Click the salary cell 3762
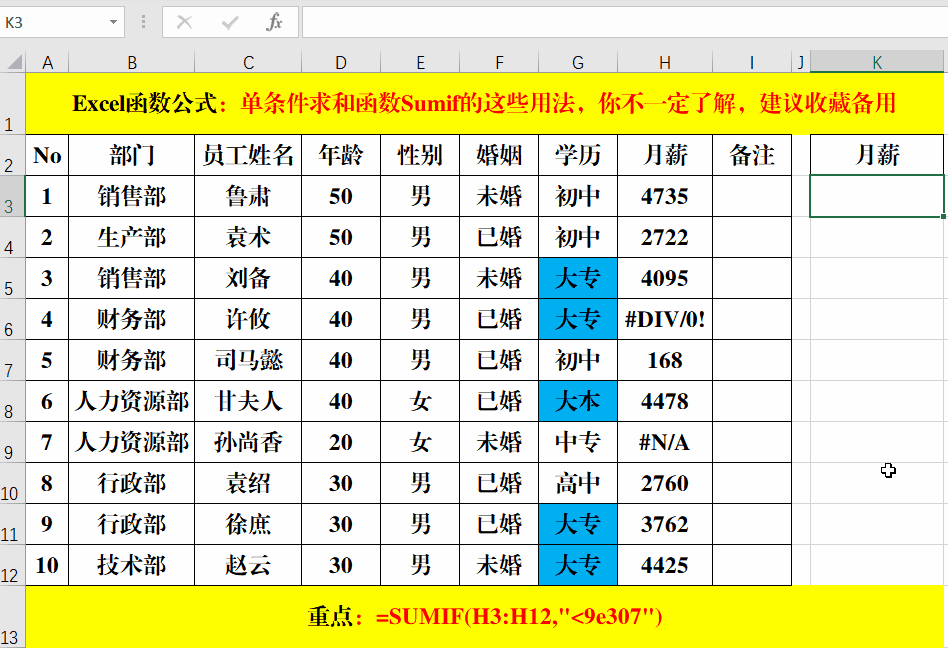The width and height of the screenshot is (948, 648). [665, 524]
